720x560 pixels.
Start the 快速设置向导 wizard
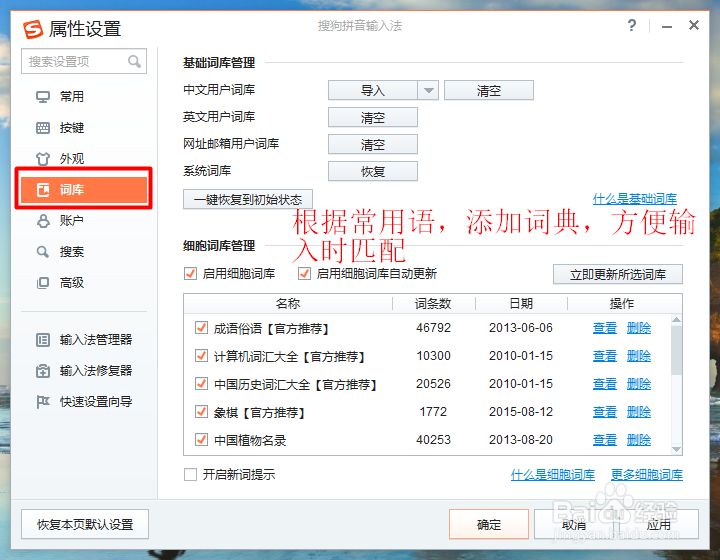coord(96,402)
